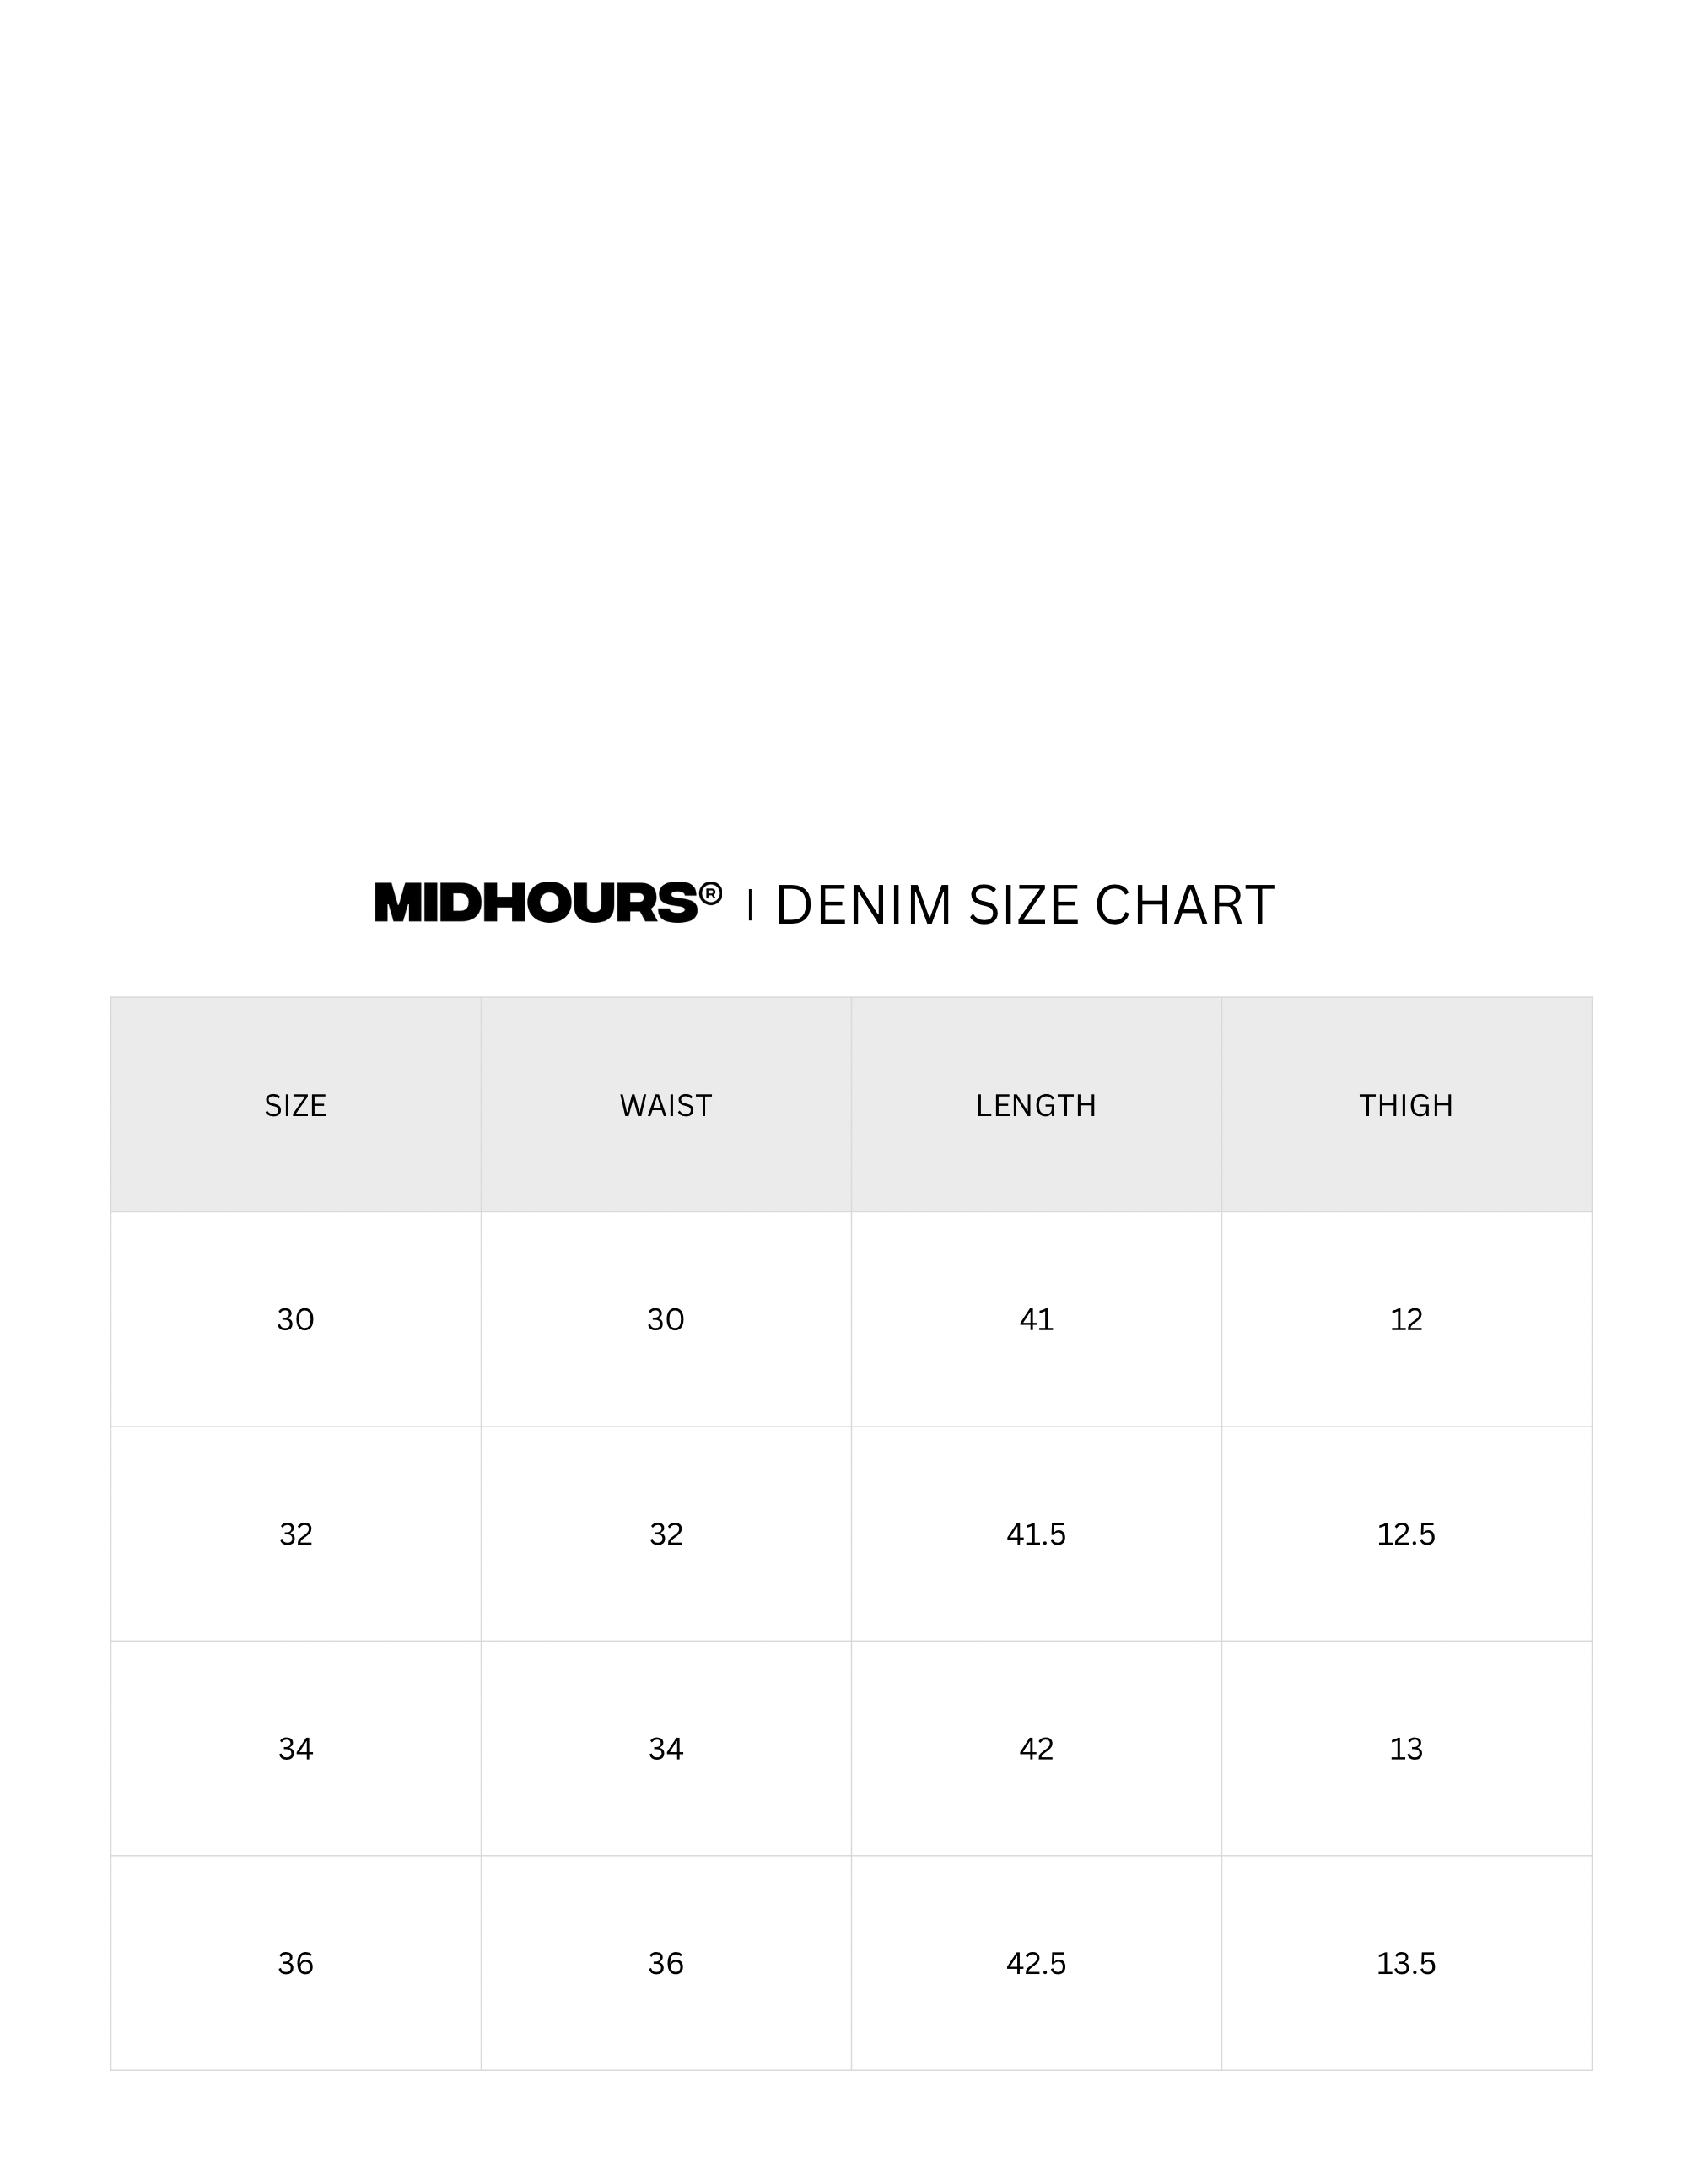Click waist value 30 in the WAIST column
The width and height of the screenshot is (1703, 2184).
(x=665, y=1320)
